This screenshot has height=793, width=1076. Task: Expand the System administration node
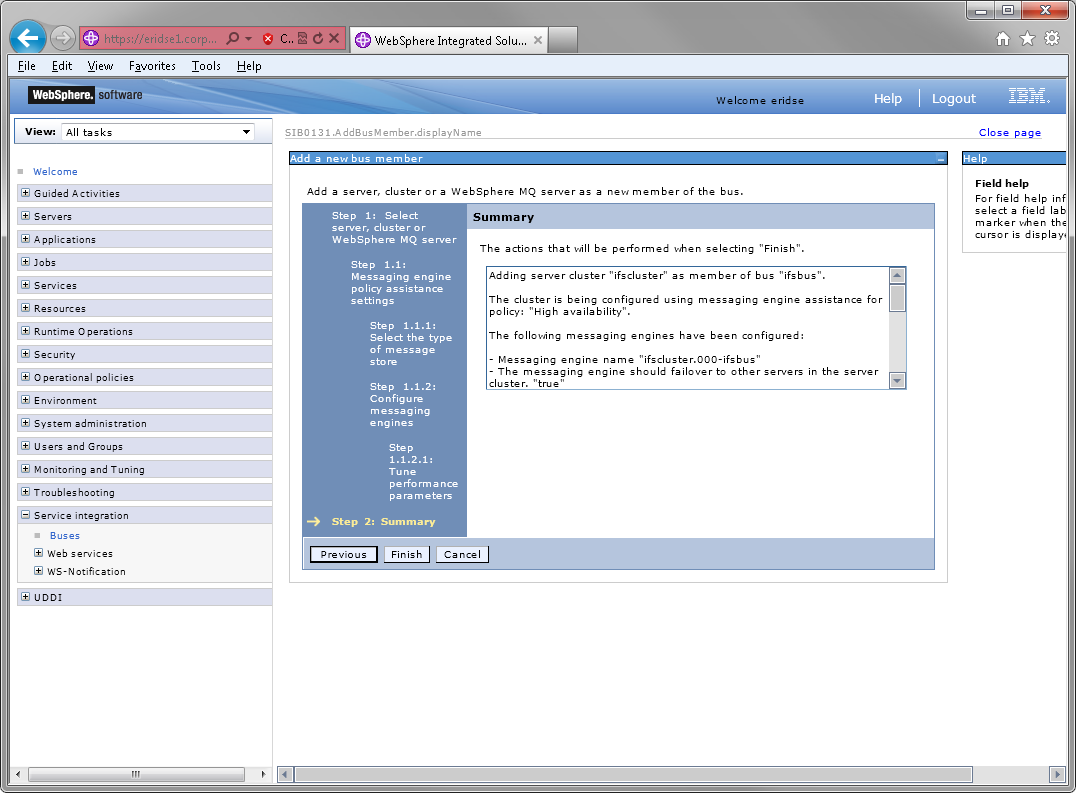click(25, 423)
